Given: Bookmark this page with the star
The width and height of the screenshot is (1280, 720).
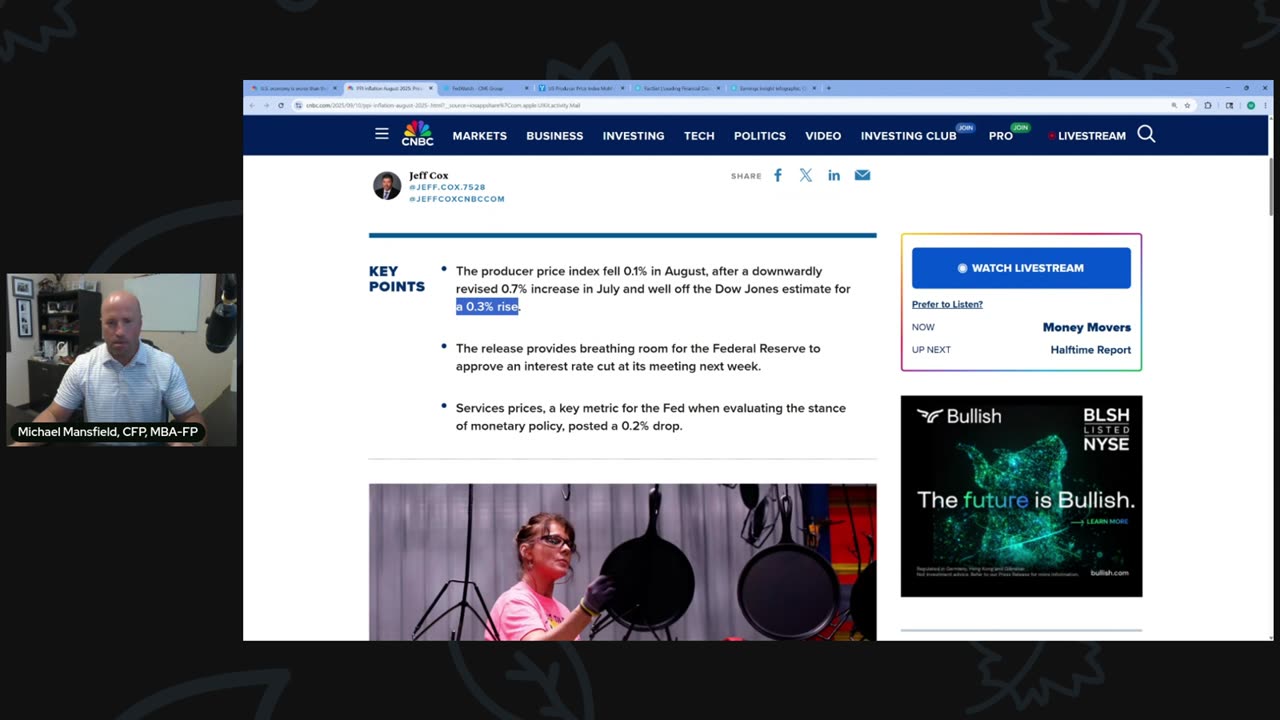Looking at the screenshot, I should [x=1187, y=105].
